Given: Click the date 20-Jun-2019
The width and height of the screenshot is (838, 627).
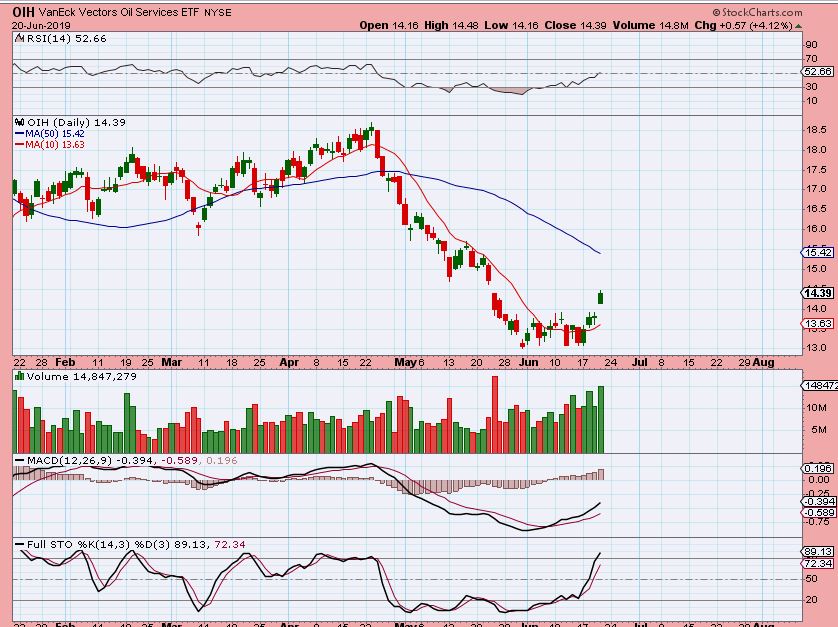Looking at the screenshot, I should (41, 25).
